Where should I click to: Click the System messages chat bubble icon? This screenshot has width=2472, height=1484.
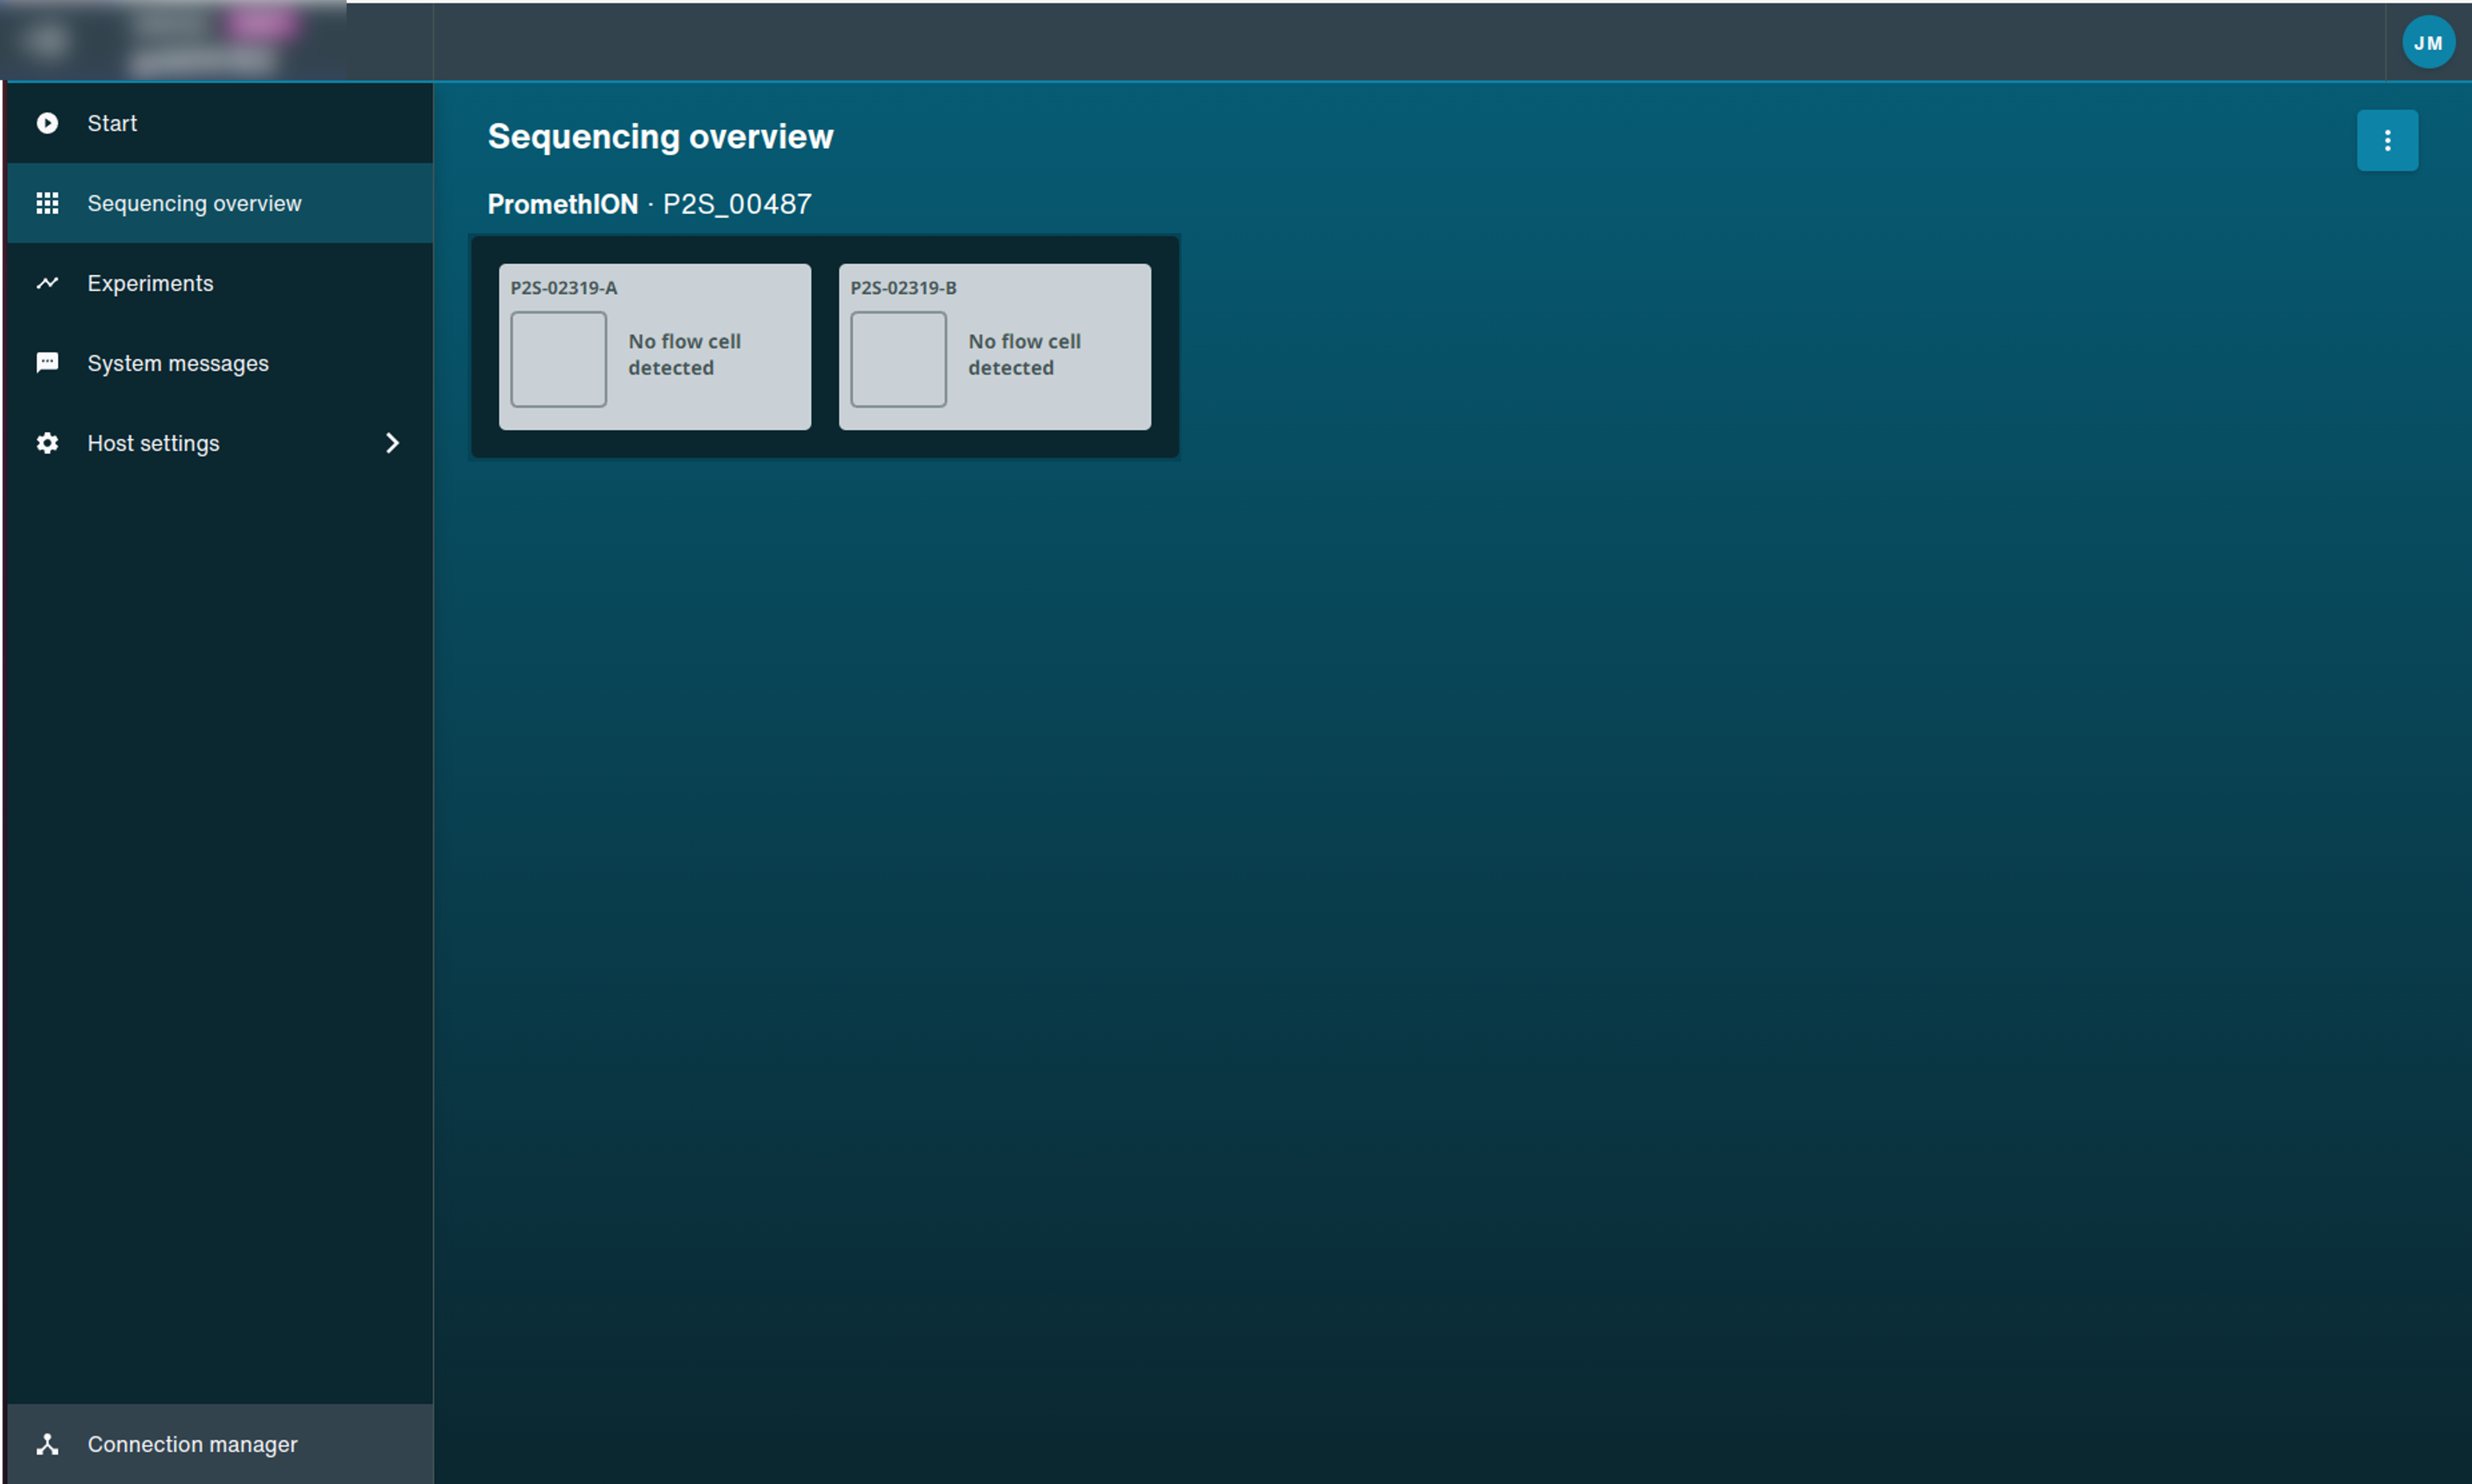click(47, 363)
